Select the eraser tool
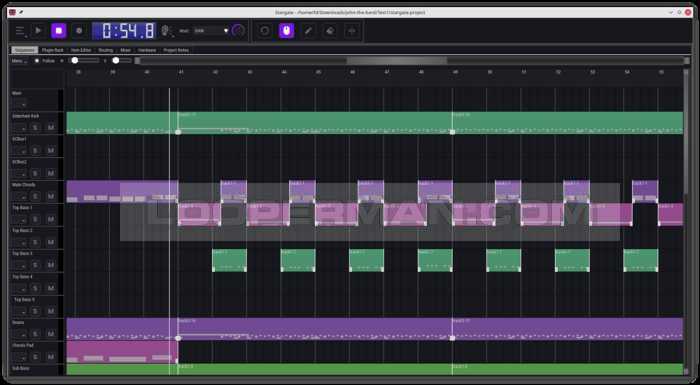Viewport: 700px width, 385px height. tap(330, 31)
